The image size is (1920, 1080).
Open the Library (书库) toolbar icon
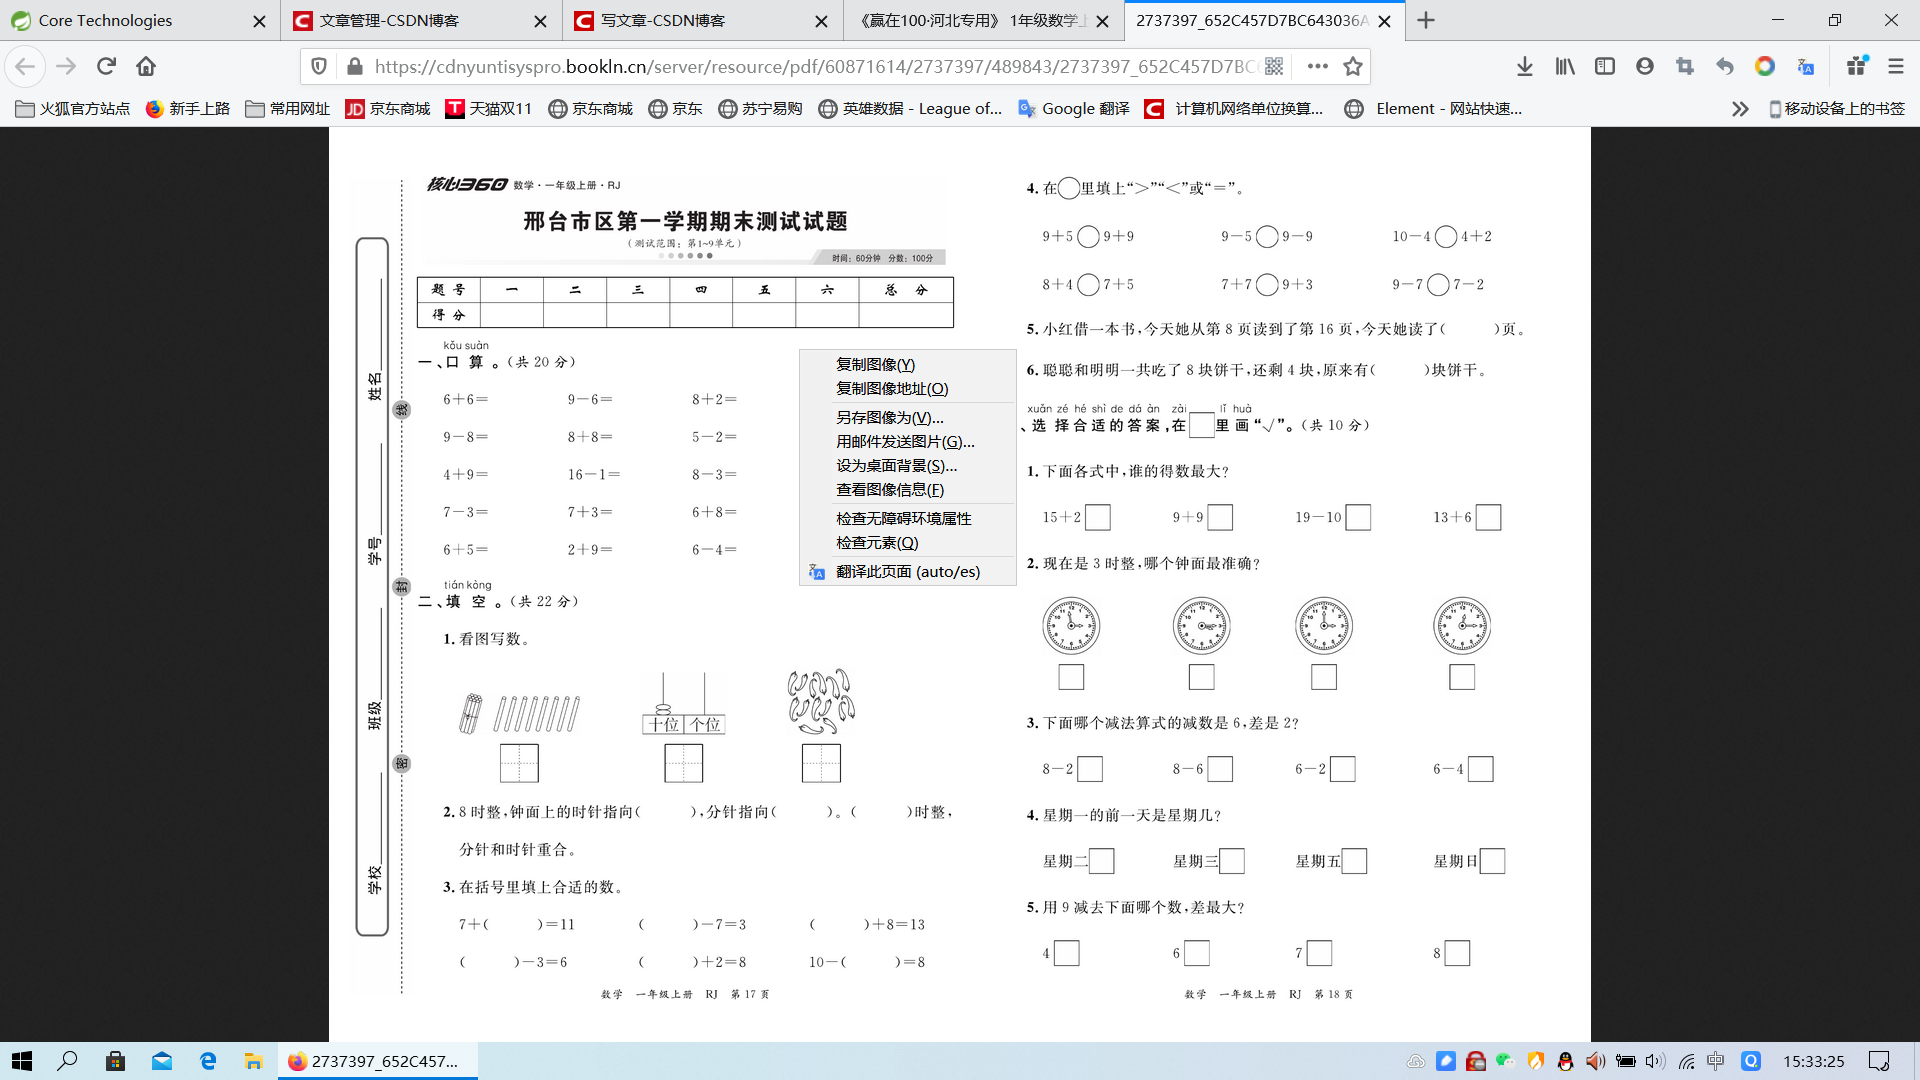[1565, 66]
